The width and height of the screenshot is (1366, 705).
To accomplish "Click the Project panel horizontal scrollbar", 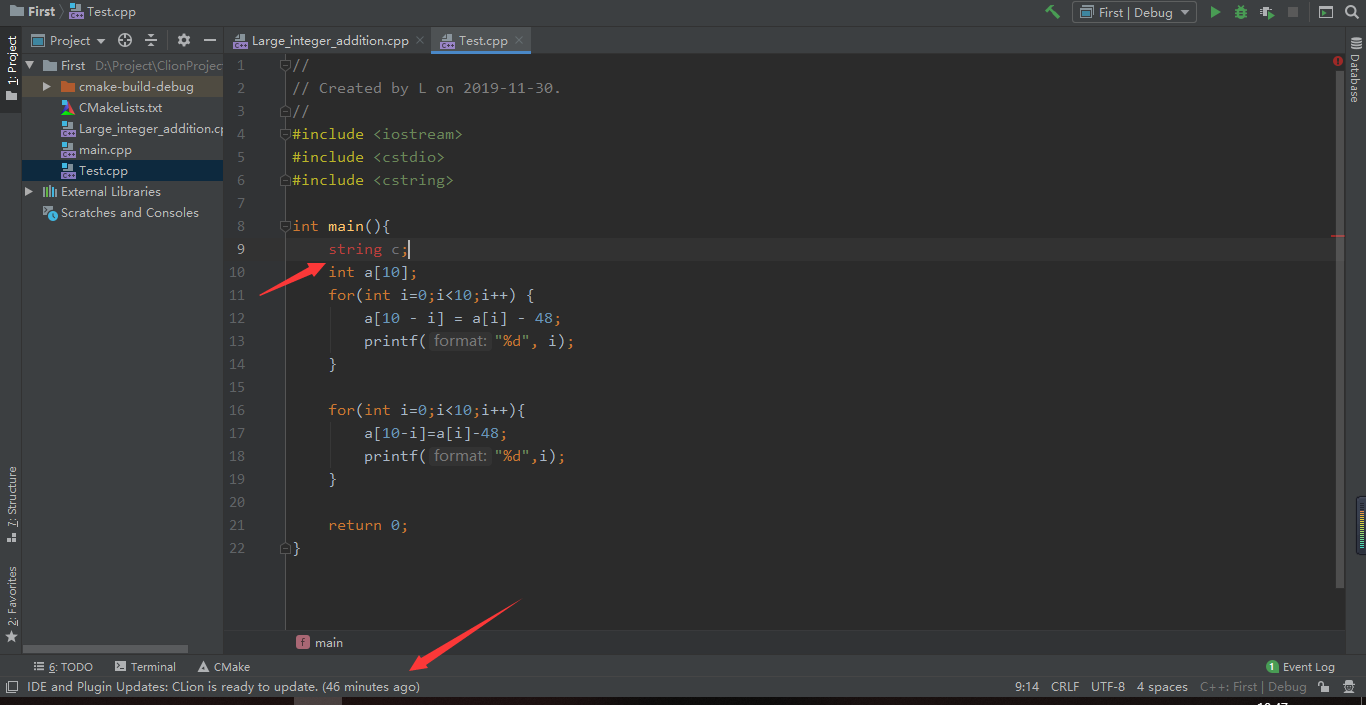I will (x=105, y=649).
